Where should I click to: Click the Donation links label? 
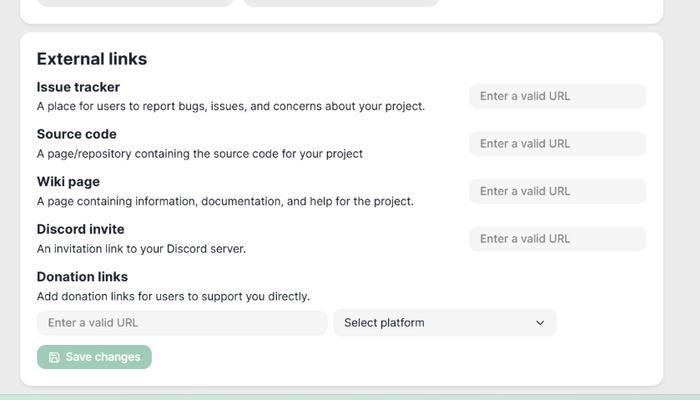coord(82,276)
